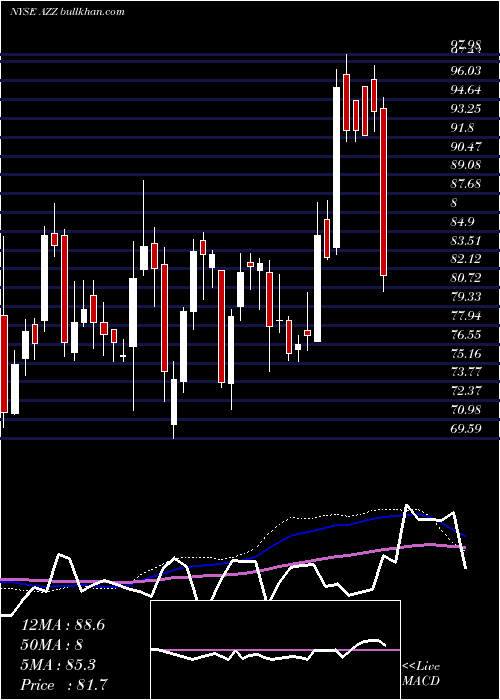Image resolution: width=500 pixels, height=700 pixels.
Task: Click the '5MA : 85.3' legend value
Action: (x=58, y=665)
